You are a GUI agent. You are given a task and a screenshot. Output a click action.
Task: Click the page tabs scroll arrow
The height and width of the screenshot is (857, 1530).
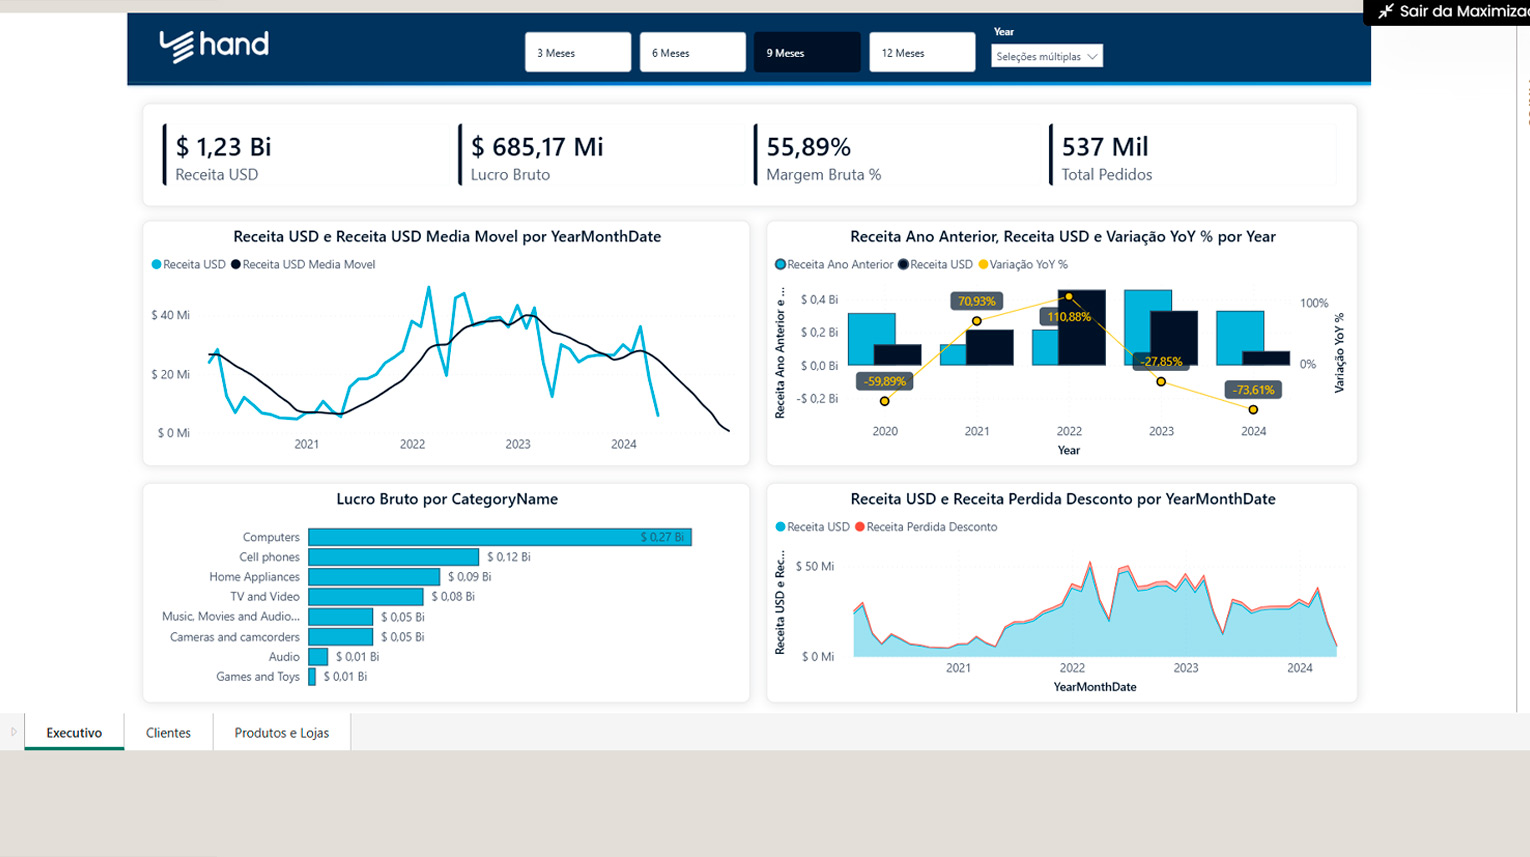point(13,732)
